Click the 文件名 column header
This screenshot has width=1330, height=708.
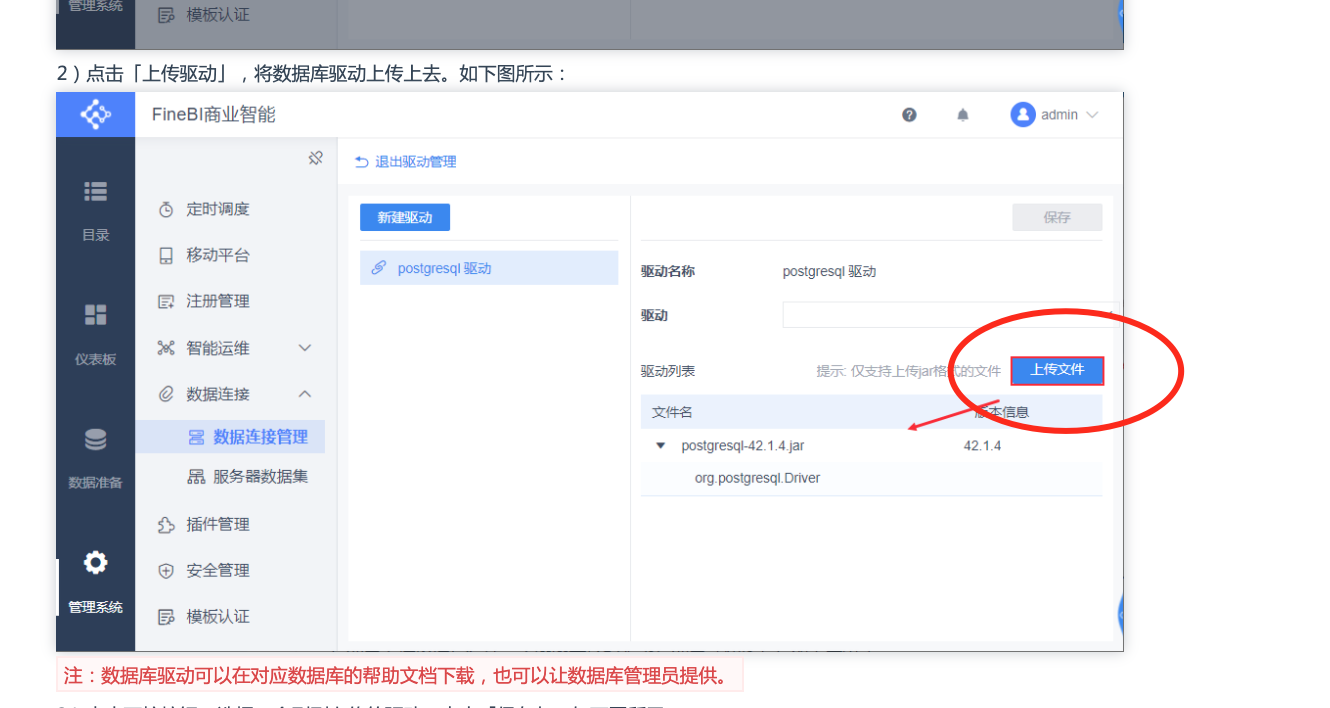672,412
